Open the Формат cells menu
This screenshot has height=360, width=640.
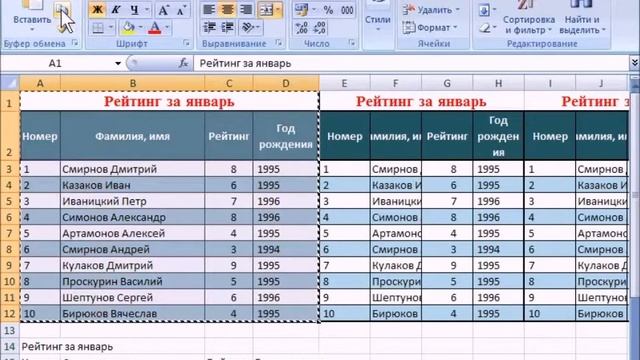click(430, 28)
